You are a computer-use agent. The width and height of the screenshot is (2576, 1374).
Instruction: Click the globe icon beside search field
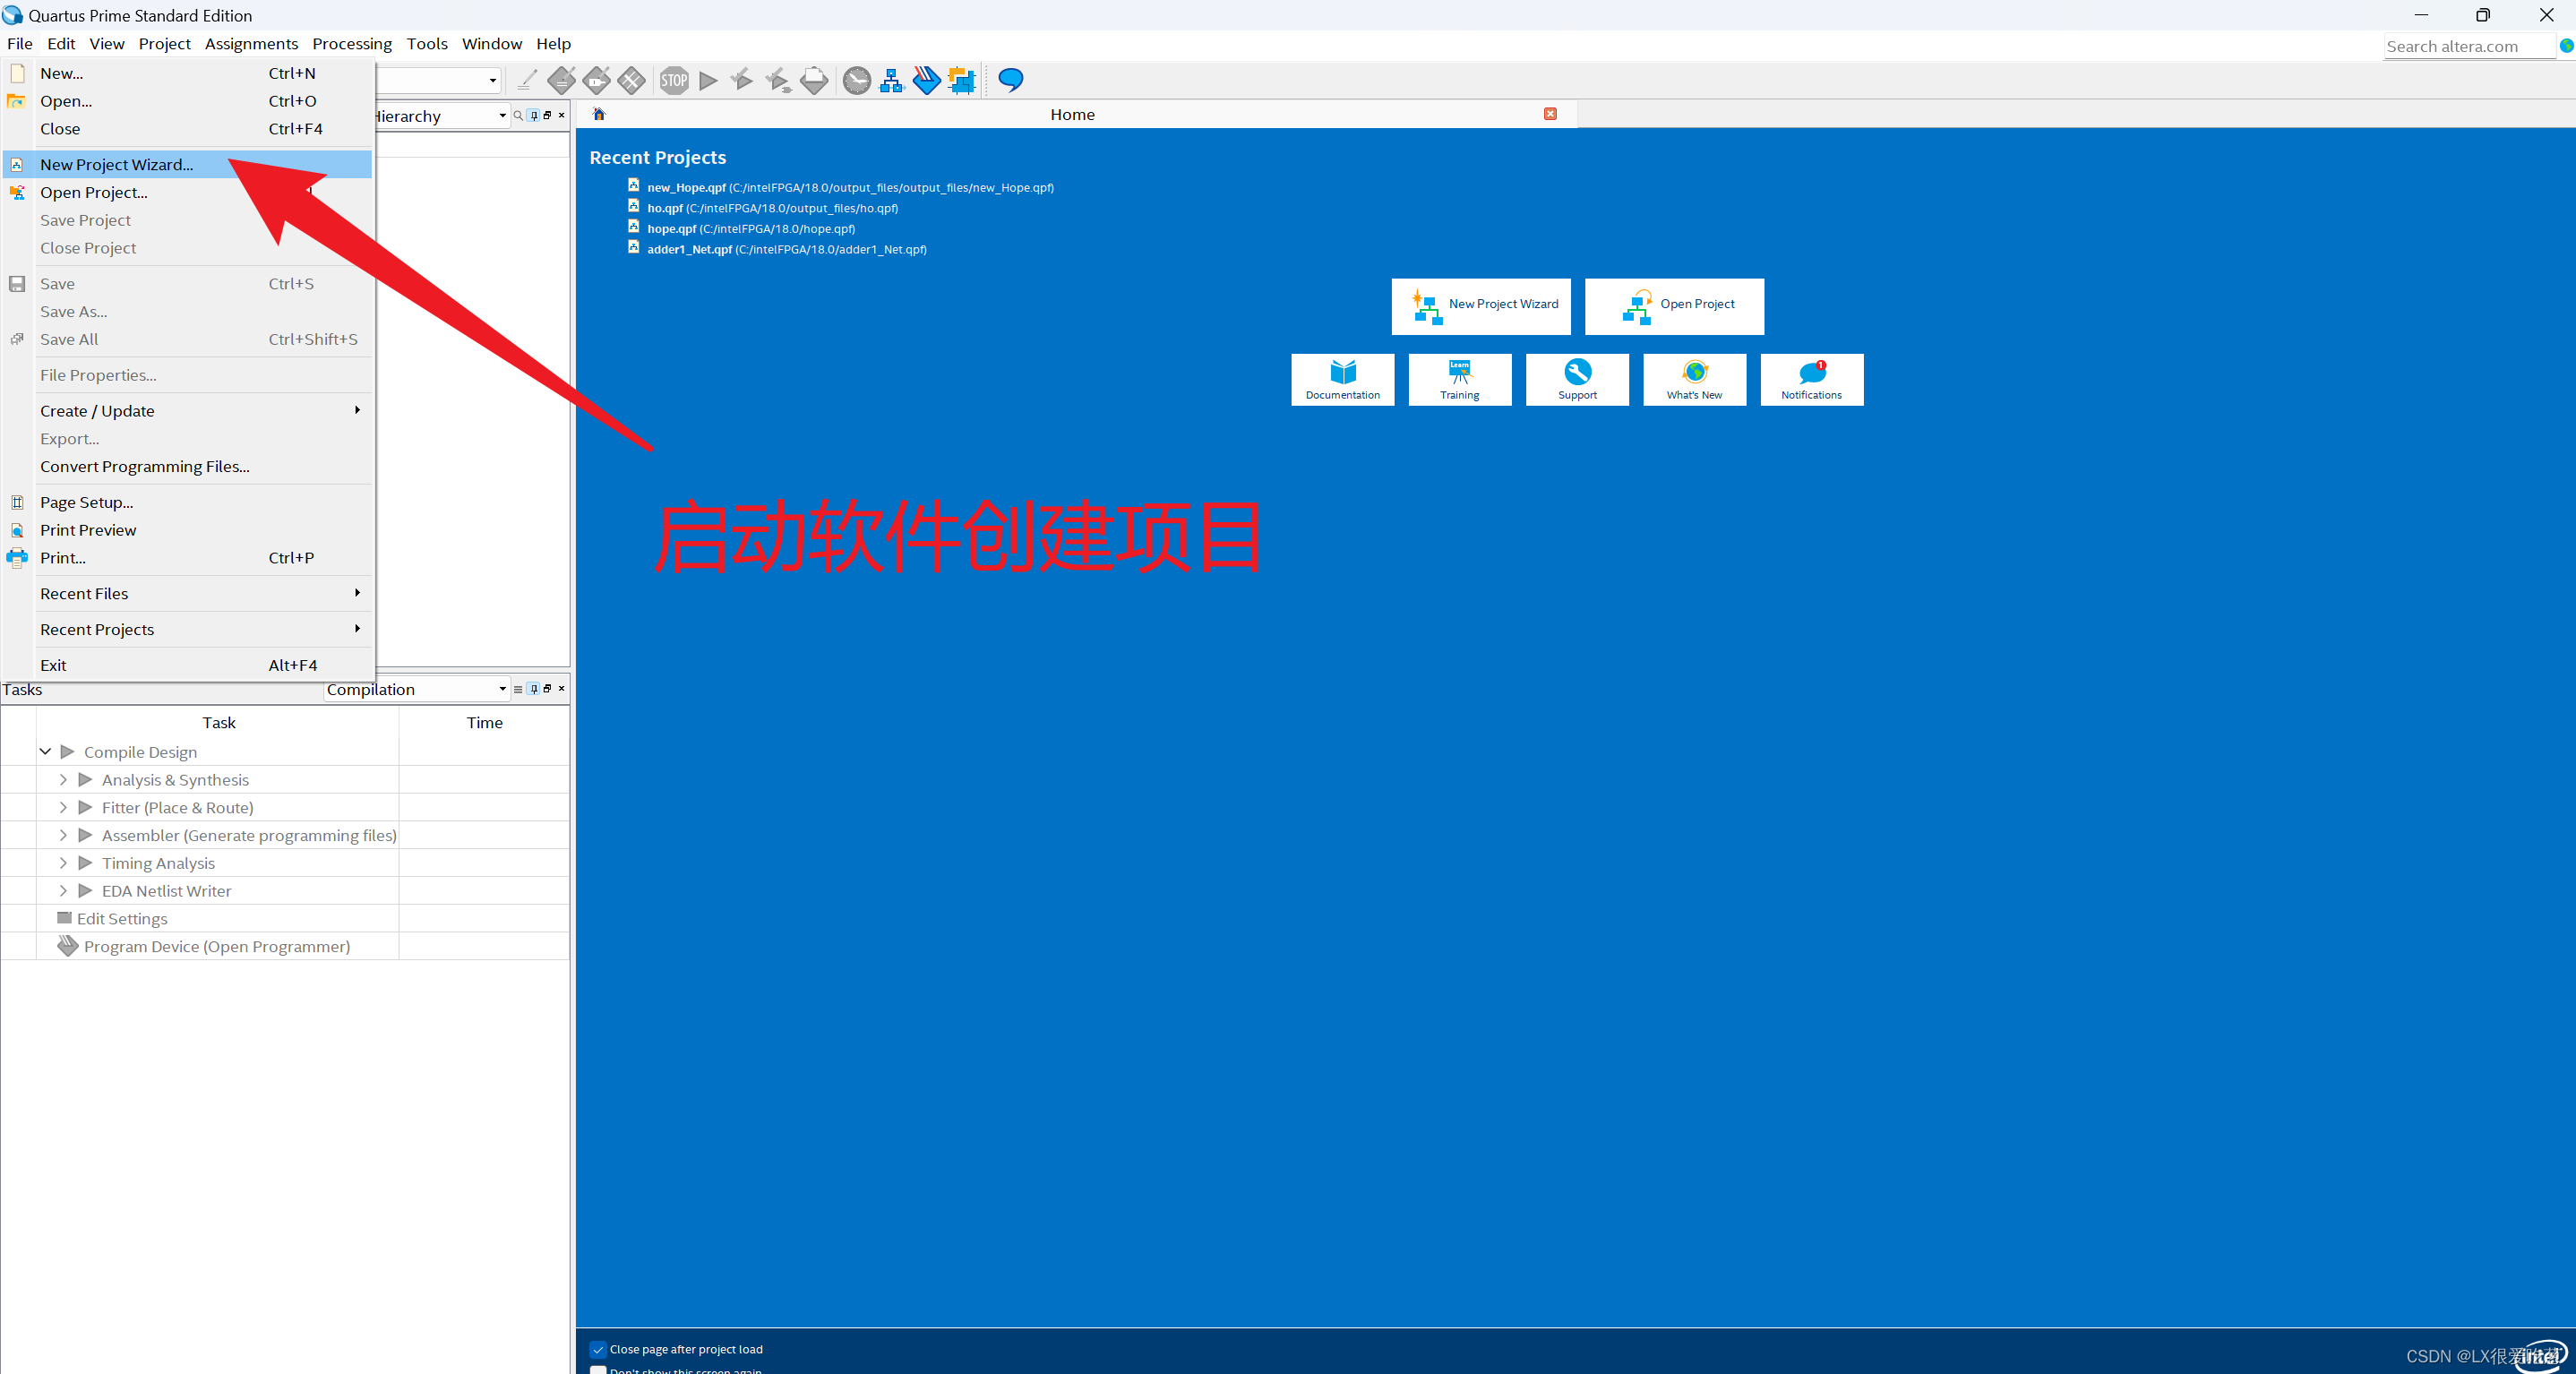click(2566, 46)
